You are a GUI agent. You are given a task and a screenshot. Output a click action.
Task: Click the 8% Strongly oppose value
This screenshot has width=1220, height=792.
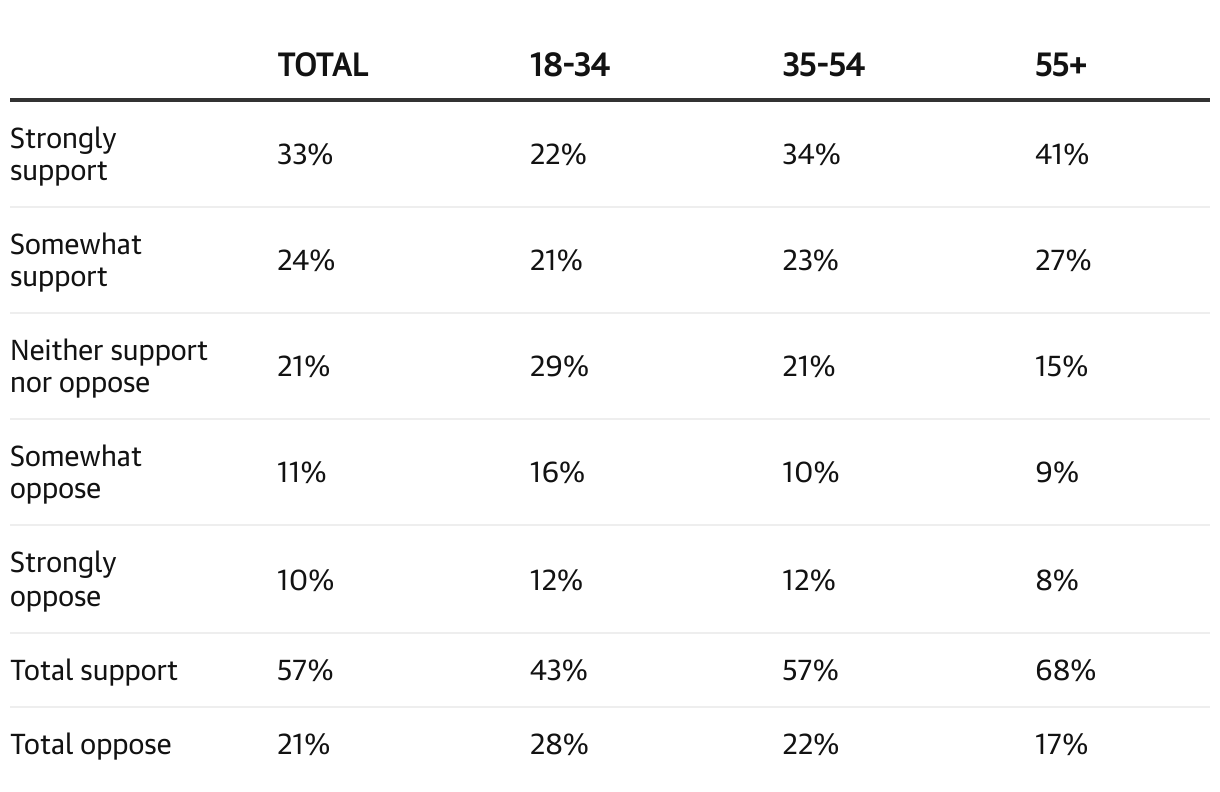1057,579
